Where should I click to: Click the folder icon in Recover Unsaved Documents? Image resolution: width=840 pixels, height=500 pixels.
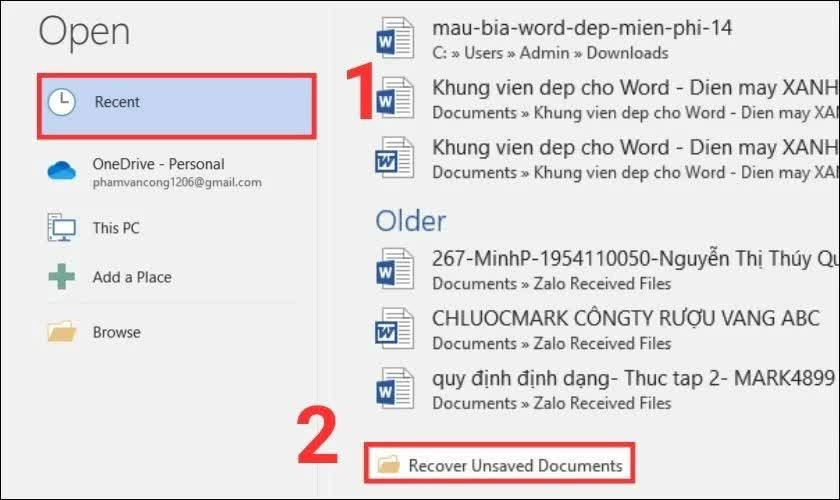click(x=388, y=464)
